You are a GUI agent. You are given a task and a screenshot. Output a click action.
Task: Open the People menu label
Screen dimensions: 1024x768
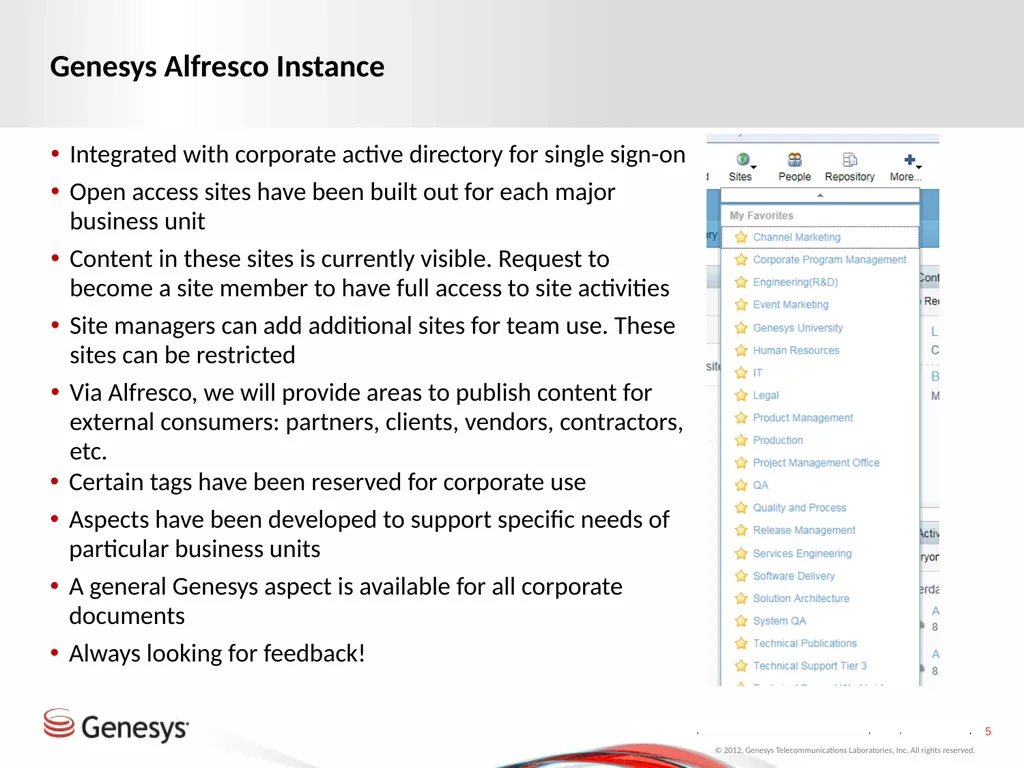click(794, 177)
